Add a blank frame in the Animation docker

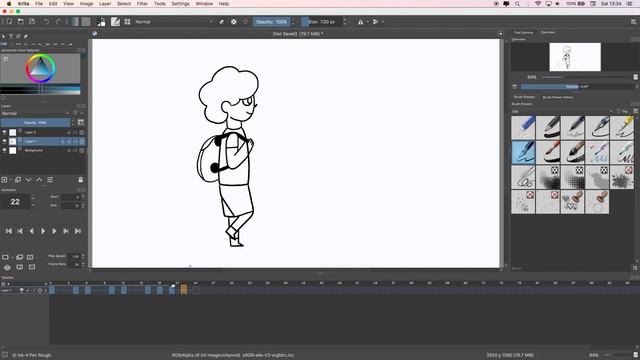coord(5,257)
